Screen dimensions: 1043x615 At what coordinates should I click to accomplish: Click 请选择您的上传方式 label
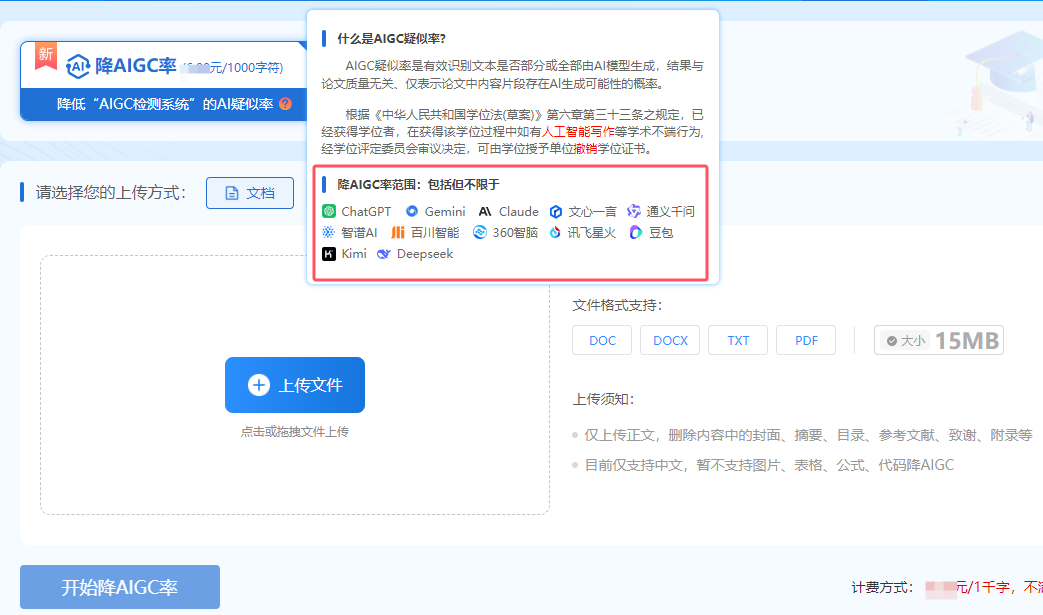[x=110, y=192]
